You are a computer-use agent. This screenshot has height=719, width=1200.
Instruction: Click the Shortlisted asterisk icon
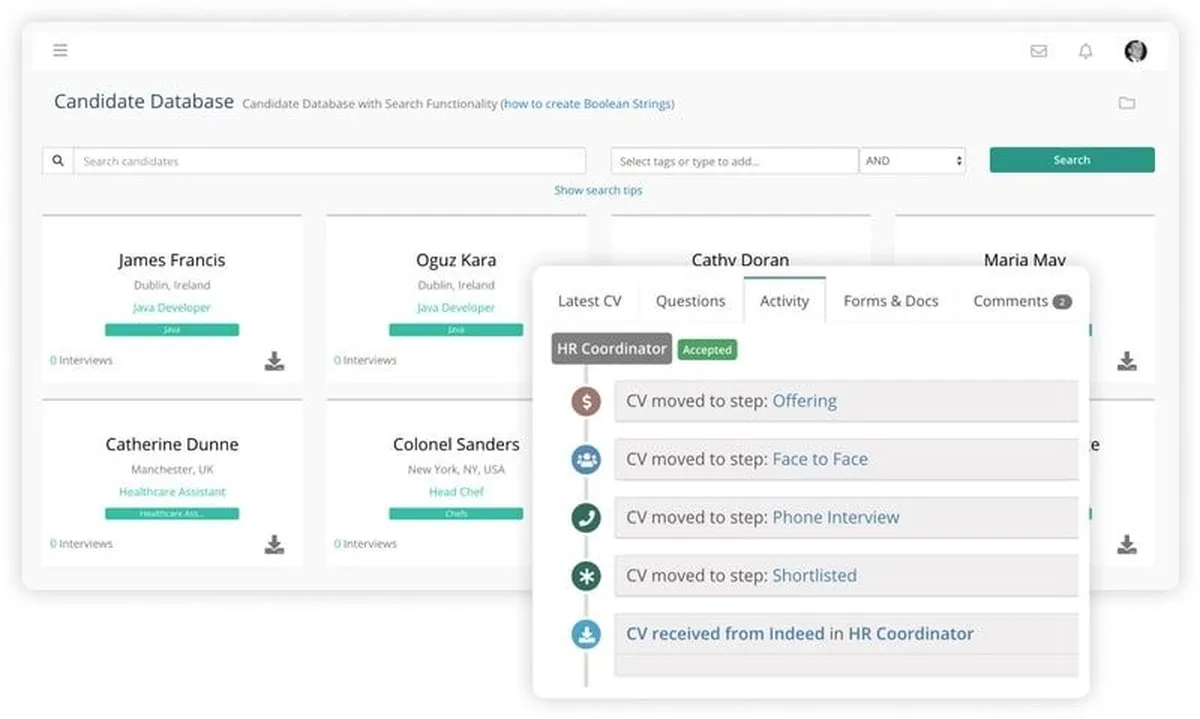point(586,576)
